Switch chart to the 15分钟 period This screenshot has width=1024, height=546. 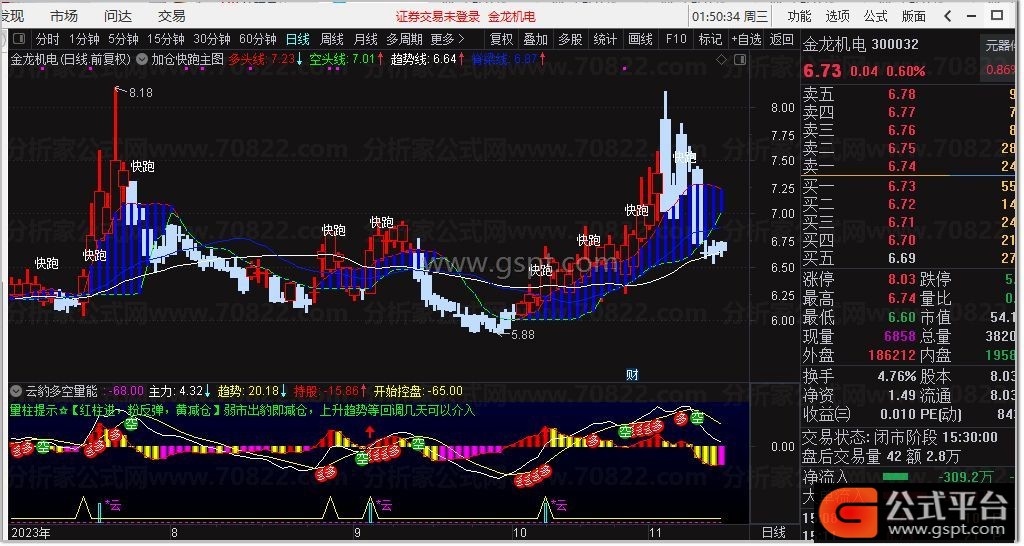pyautogui.click(x=165, y=39)
